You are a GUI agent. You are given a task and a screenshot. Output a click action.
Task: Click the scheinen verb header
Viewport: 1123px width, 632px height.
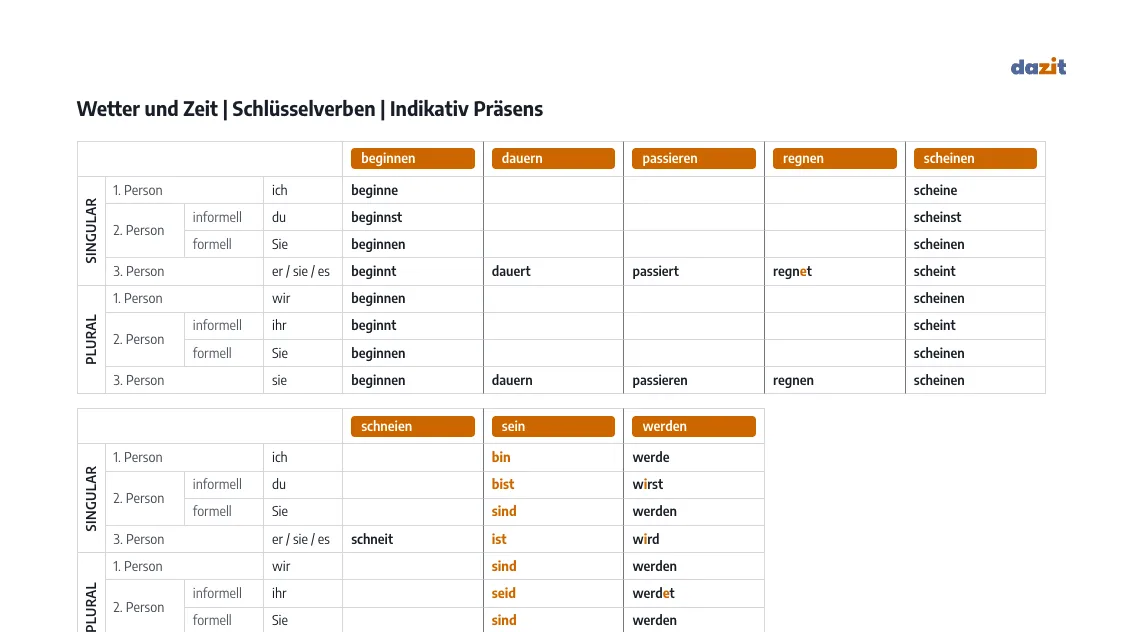975,158
